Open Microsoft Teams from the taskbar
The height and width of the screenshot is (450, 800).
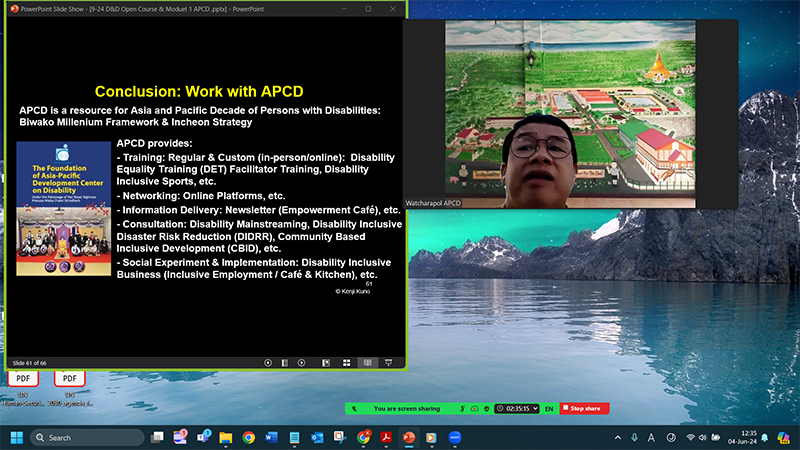pos(204,438)
